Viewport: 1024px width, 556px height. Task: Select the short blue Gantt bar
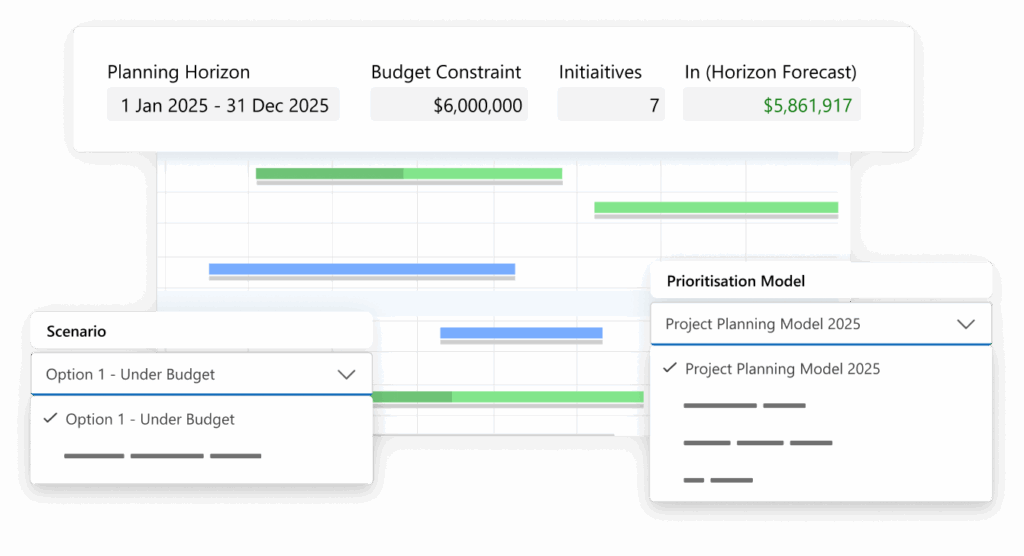(x=521, y=333)
